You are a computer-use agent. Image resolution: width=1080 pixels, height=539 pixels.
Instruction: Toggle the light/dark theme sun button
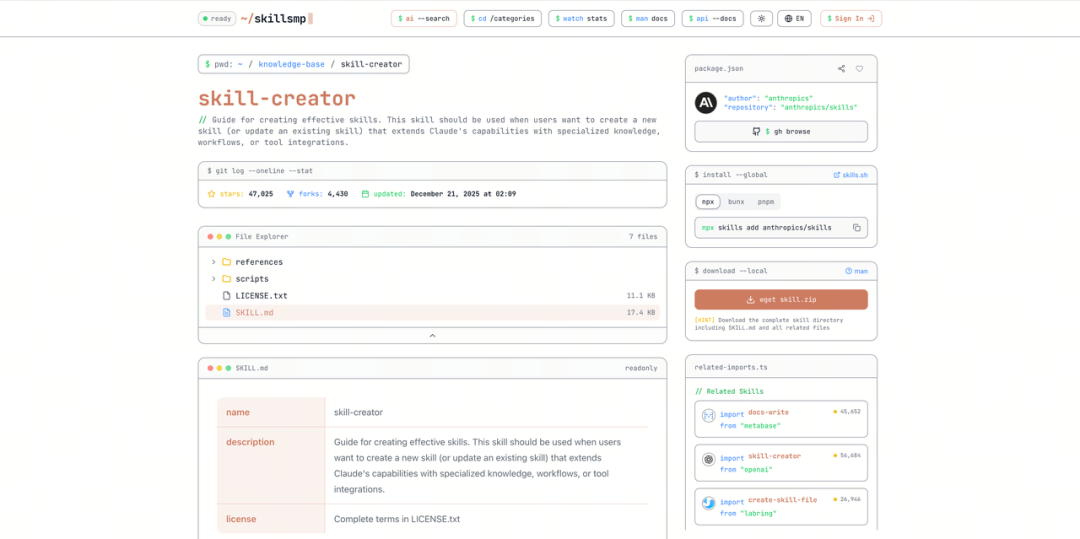coord(762,18)
